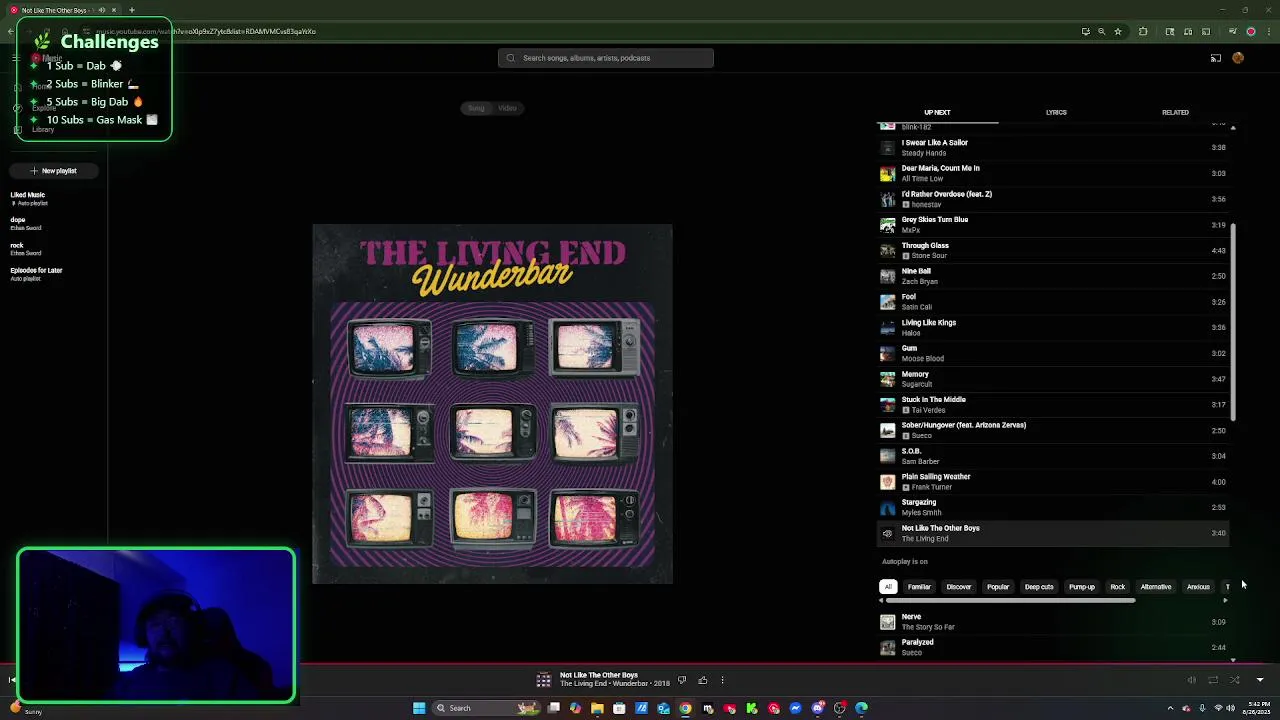
Task: Select the Deep cuts filter chip
Action: [1039, 587]
